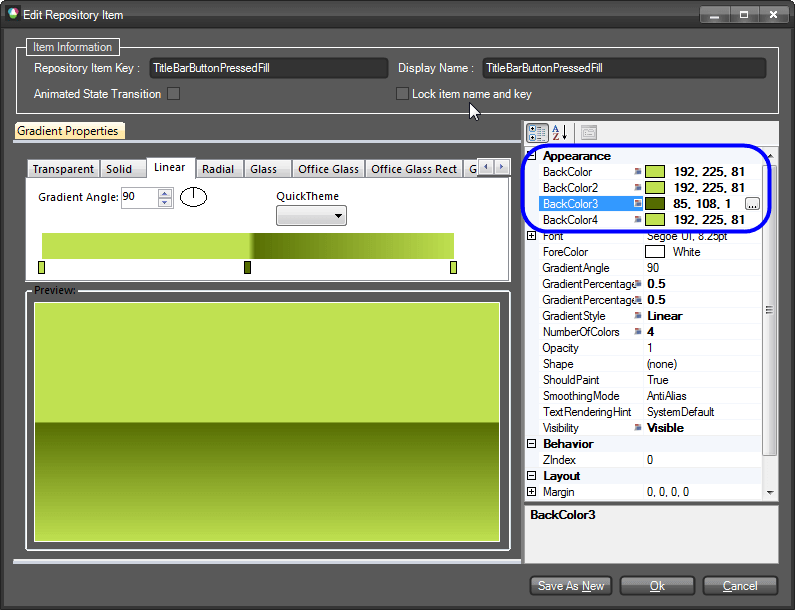
Task: Collapse the Behavior category
Action: pyautogui.click(x=531, y=444)
